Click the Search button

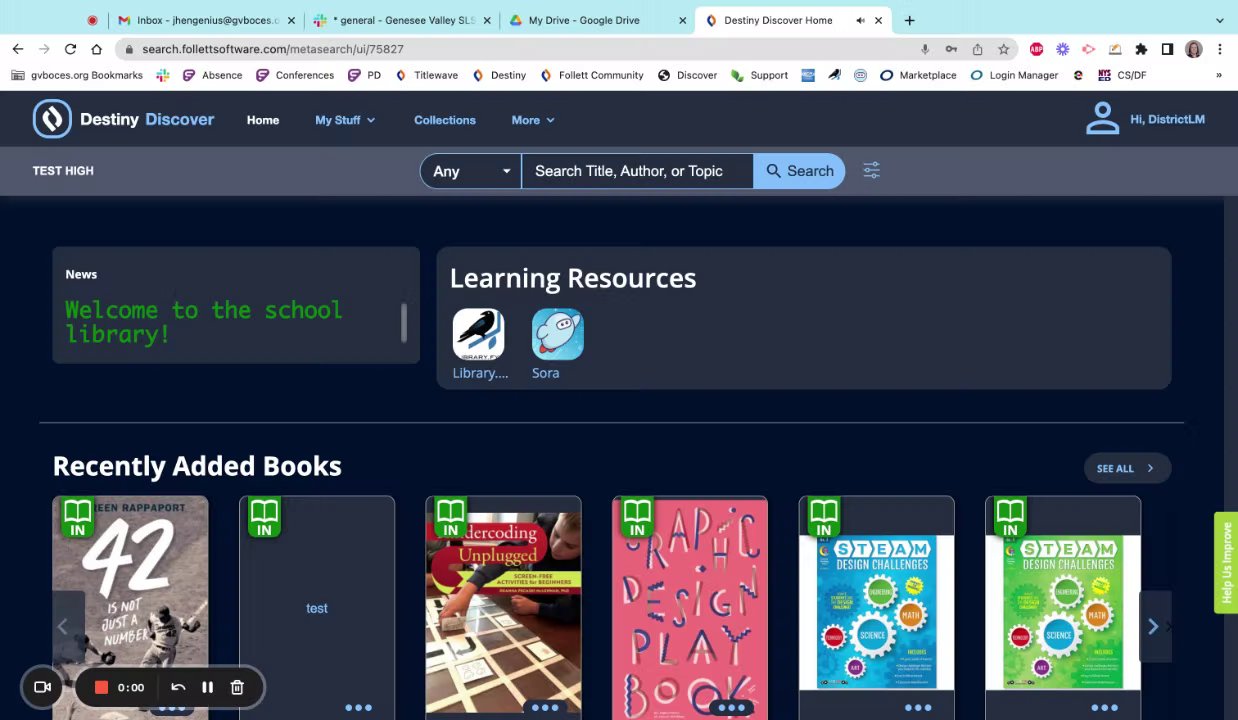pyautogui.click(x=799, y=171)
